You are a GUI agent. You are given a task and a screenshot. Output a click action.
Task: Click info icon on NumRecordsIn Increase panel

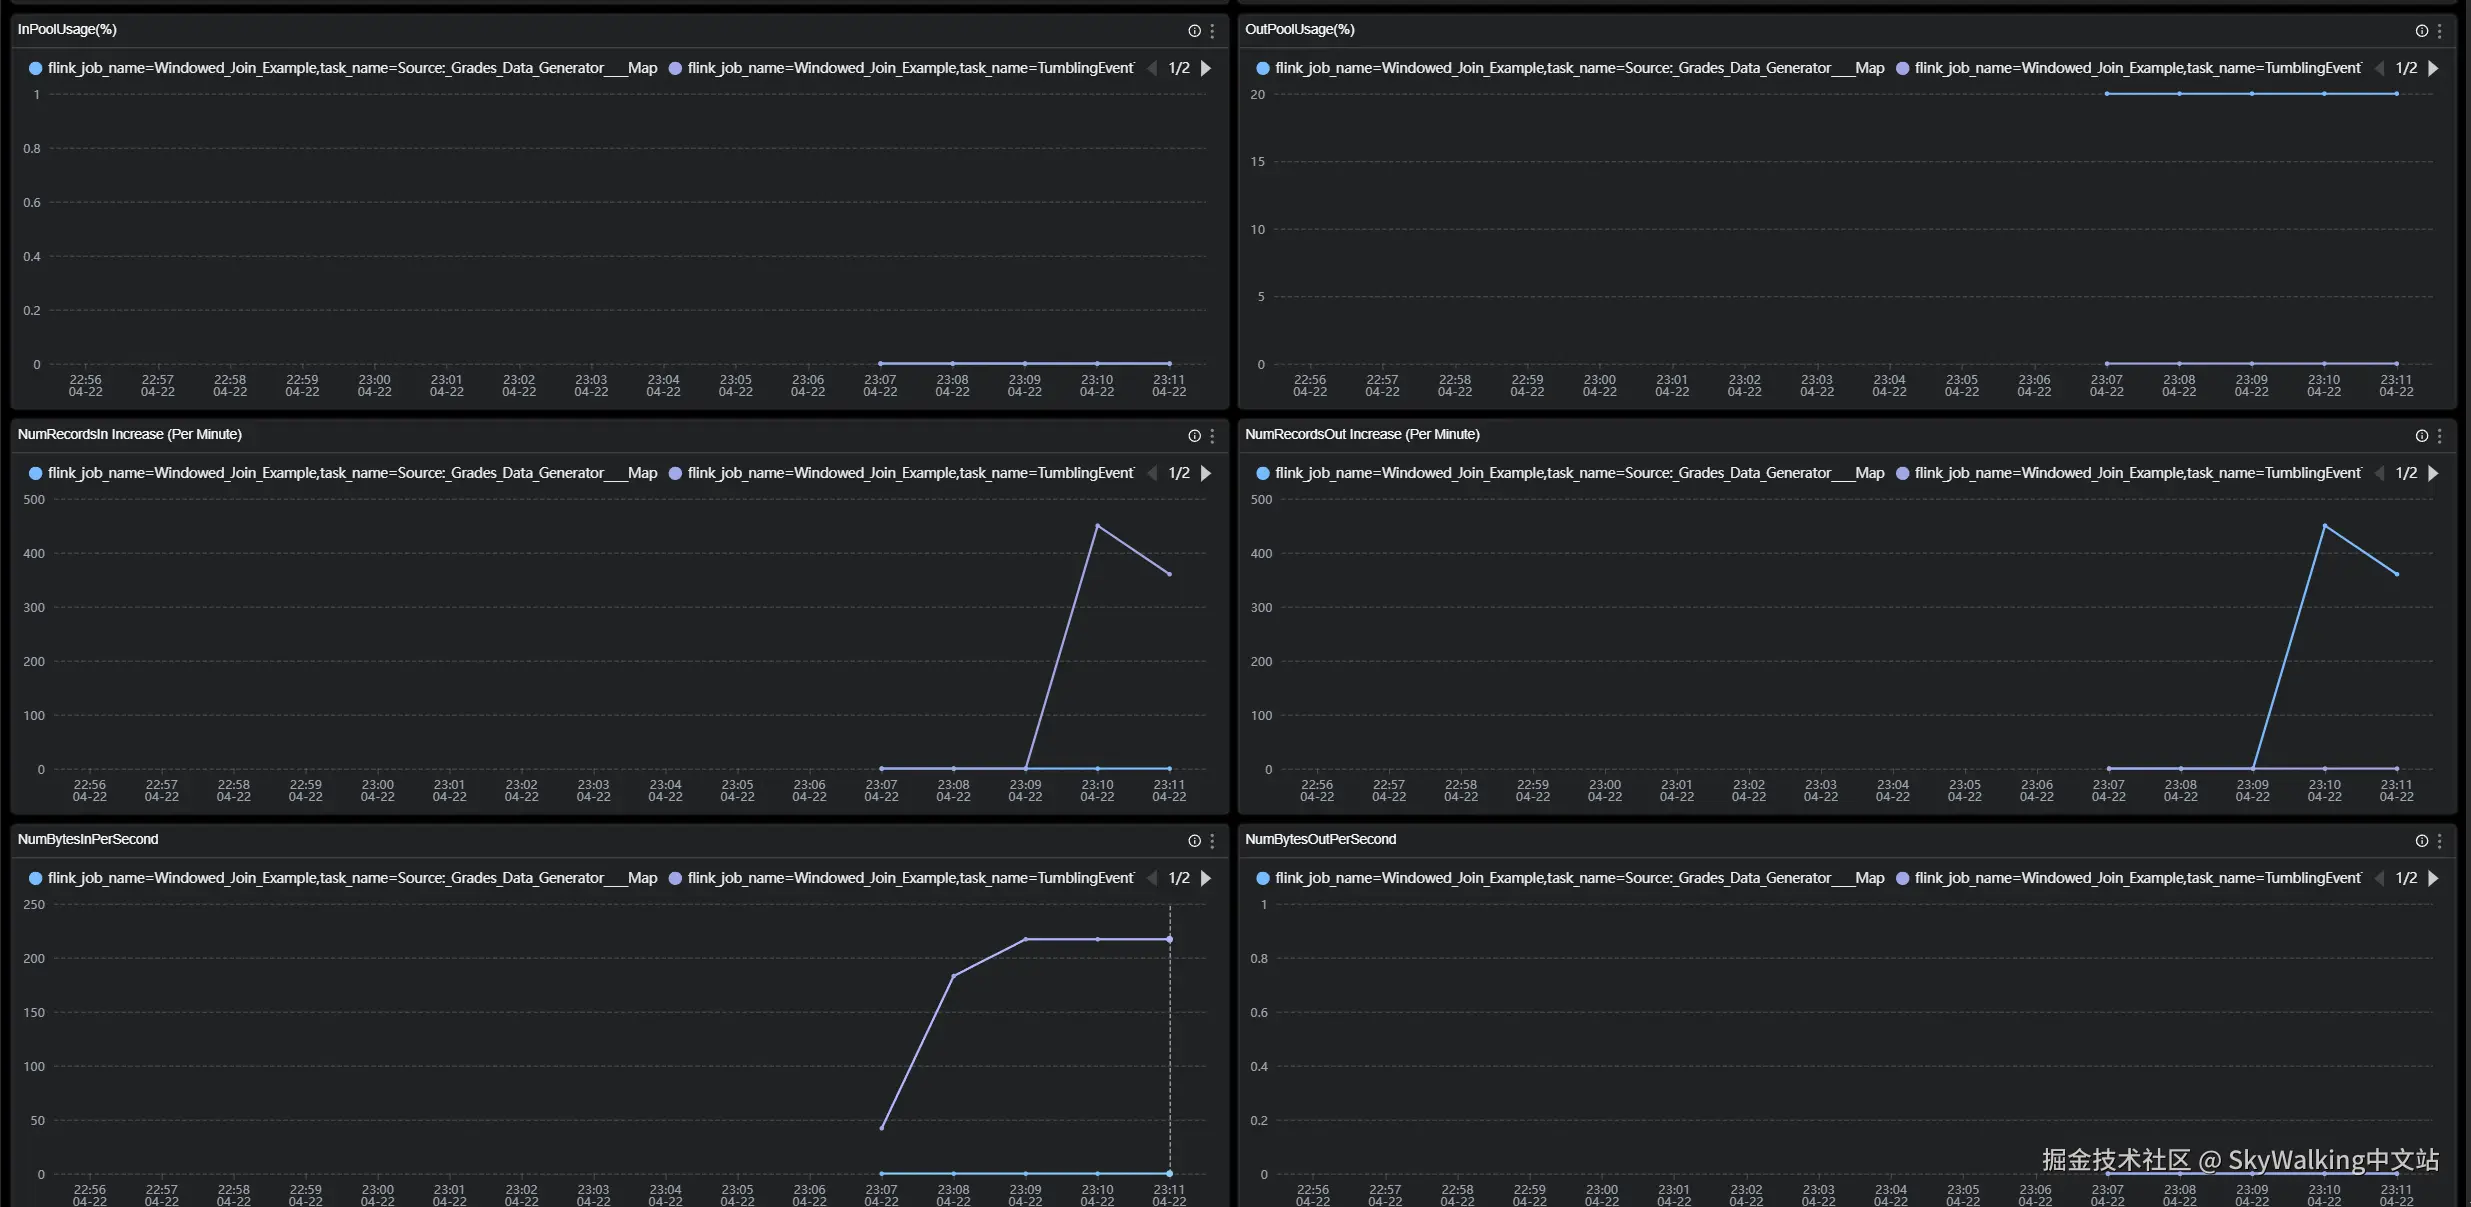pyautogui.click(x=1194, y=436)
